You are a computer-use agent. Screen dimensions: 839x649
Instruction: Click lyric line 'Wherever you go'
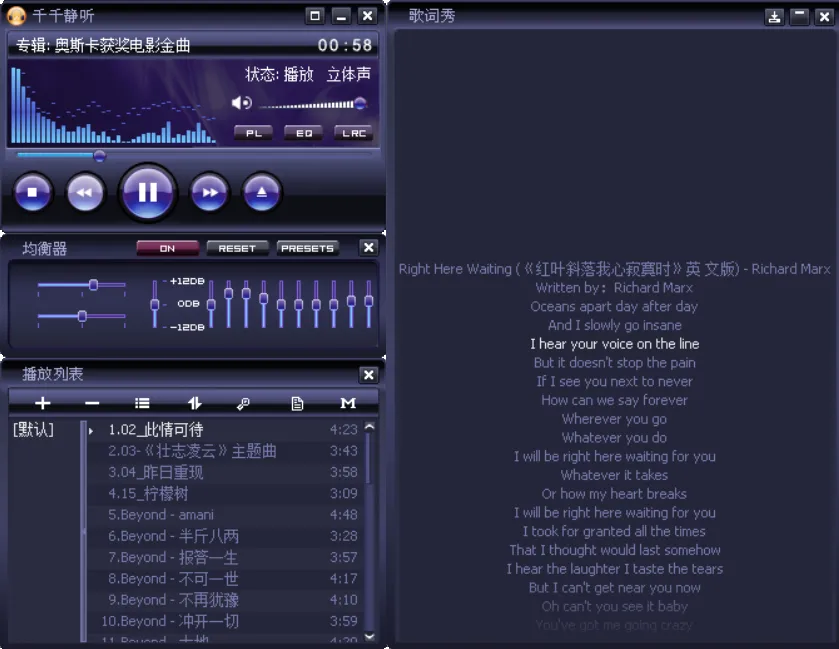click(x=614, y=419)
